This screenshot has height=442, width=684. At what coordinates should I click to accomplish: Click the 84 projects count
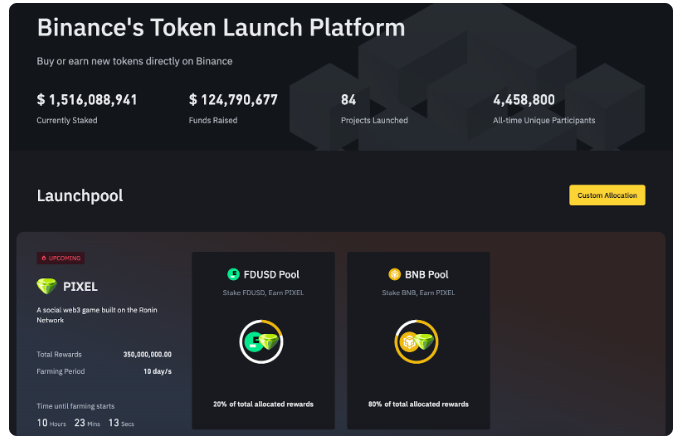(348, 99)
